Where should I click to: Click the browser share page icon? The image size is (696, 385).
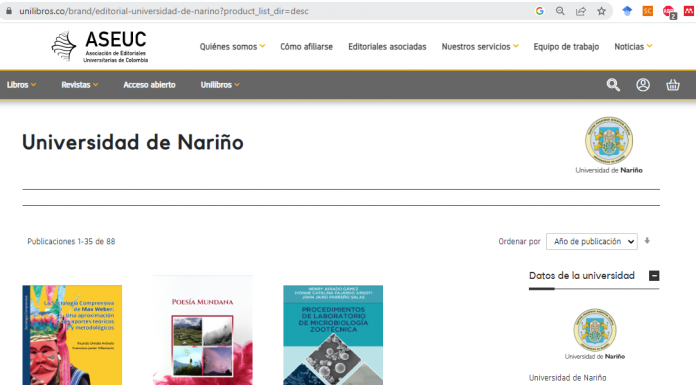(581, 11)
